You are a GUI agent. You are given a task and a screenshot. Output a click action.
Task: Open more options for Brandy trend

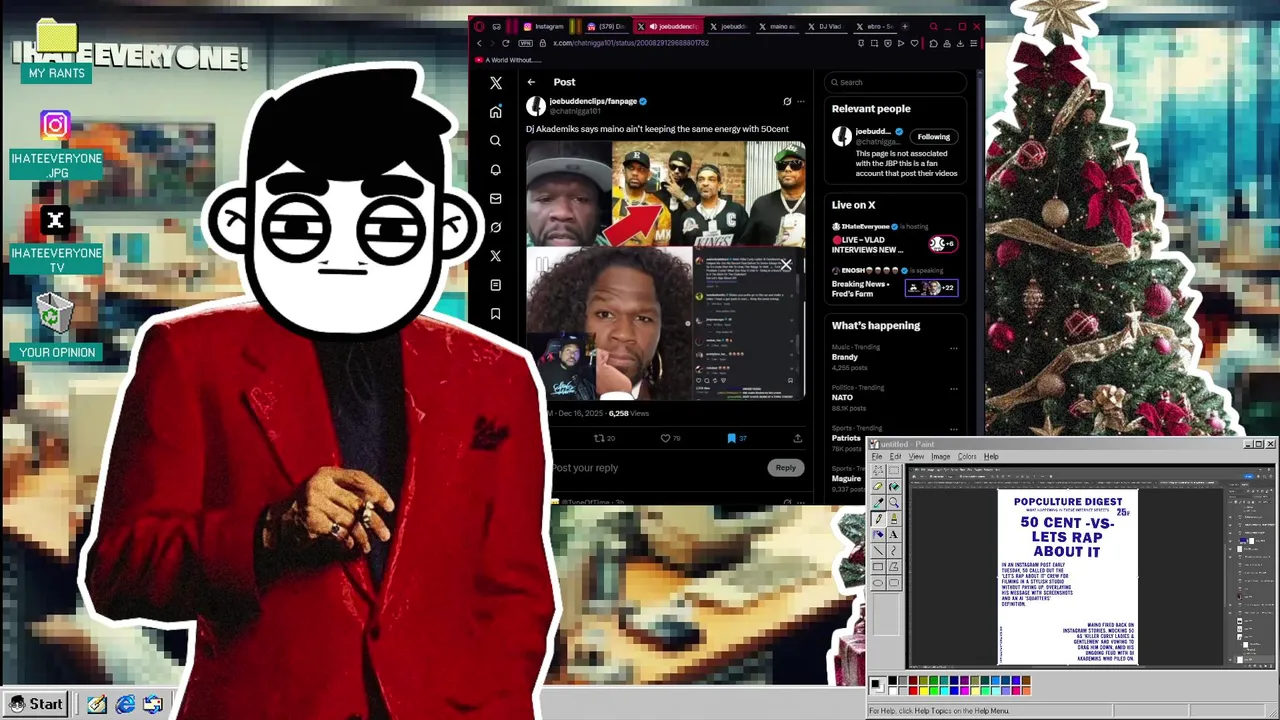pos(953,348)
